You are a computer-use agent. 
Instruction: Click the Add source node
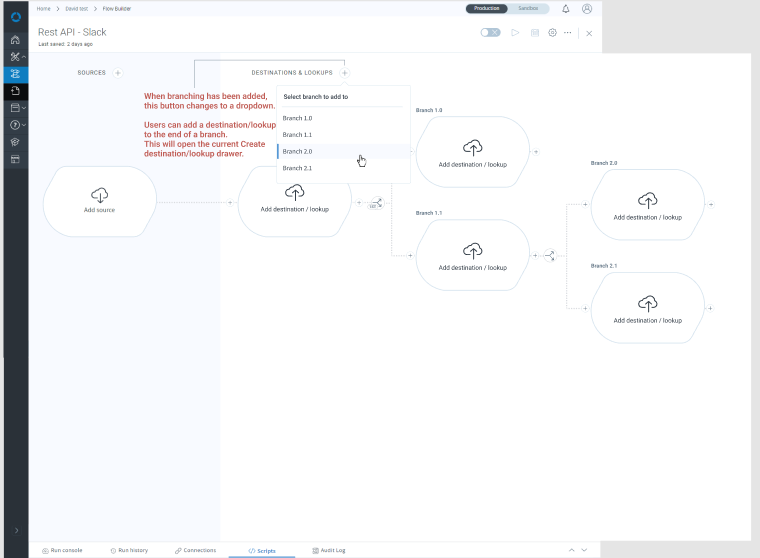[99, 202]
